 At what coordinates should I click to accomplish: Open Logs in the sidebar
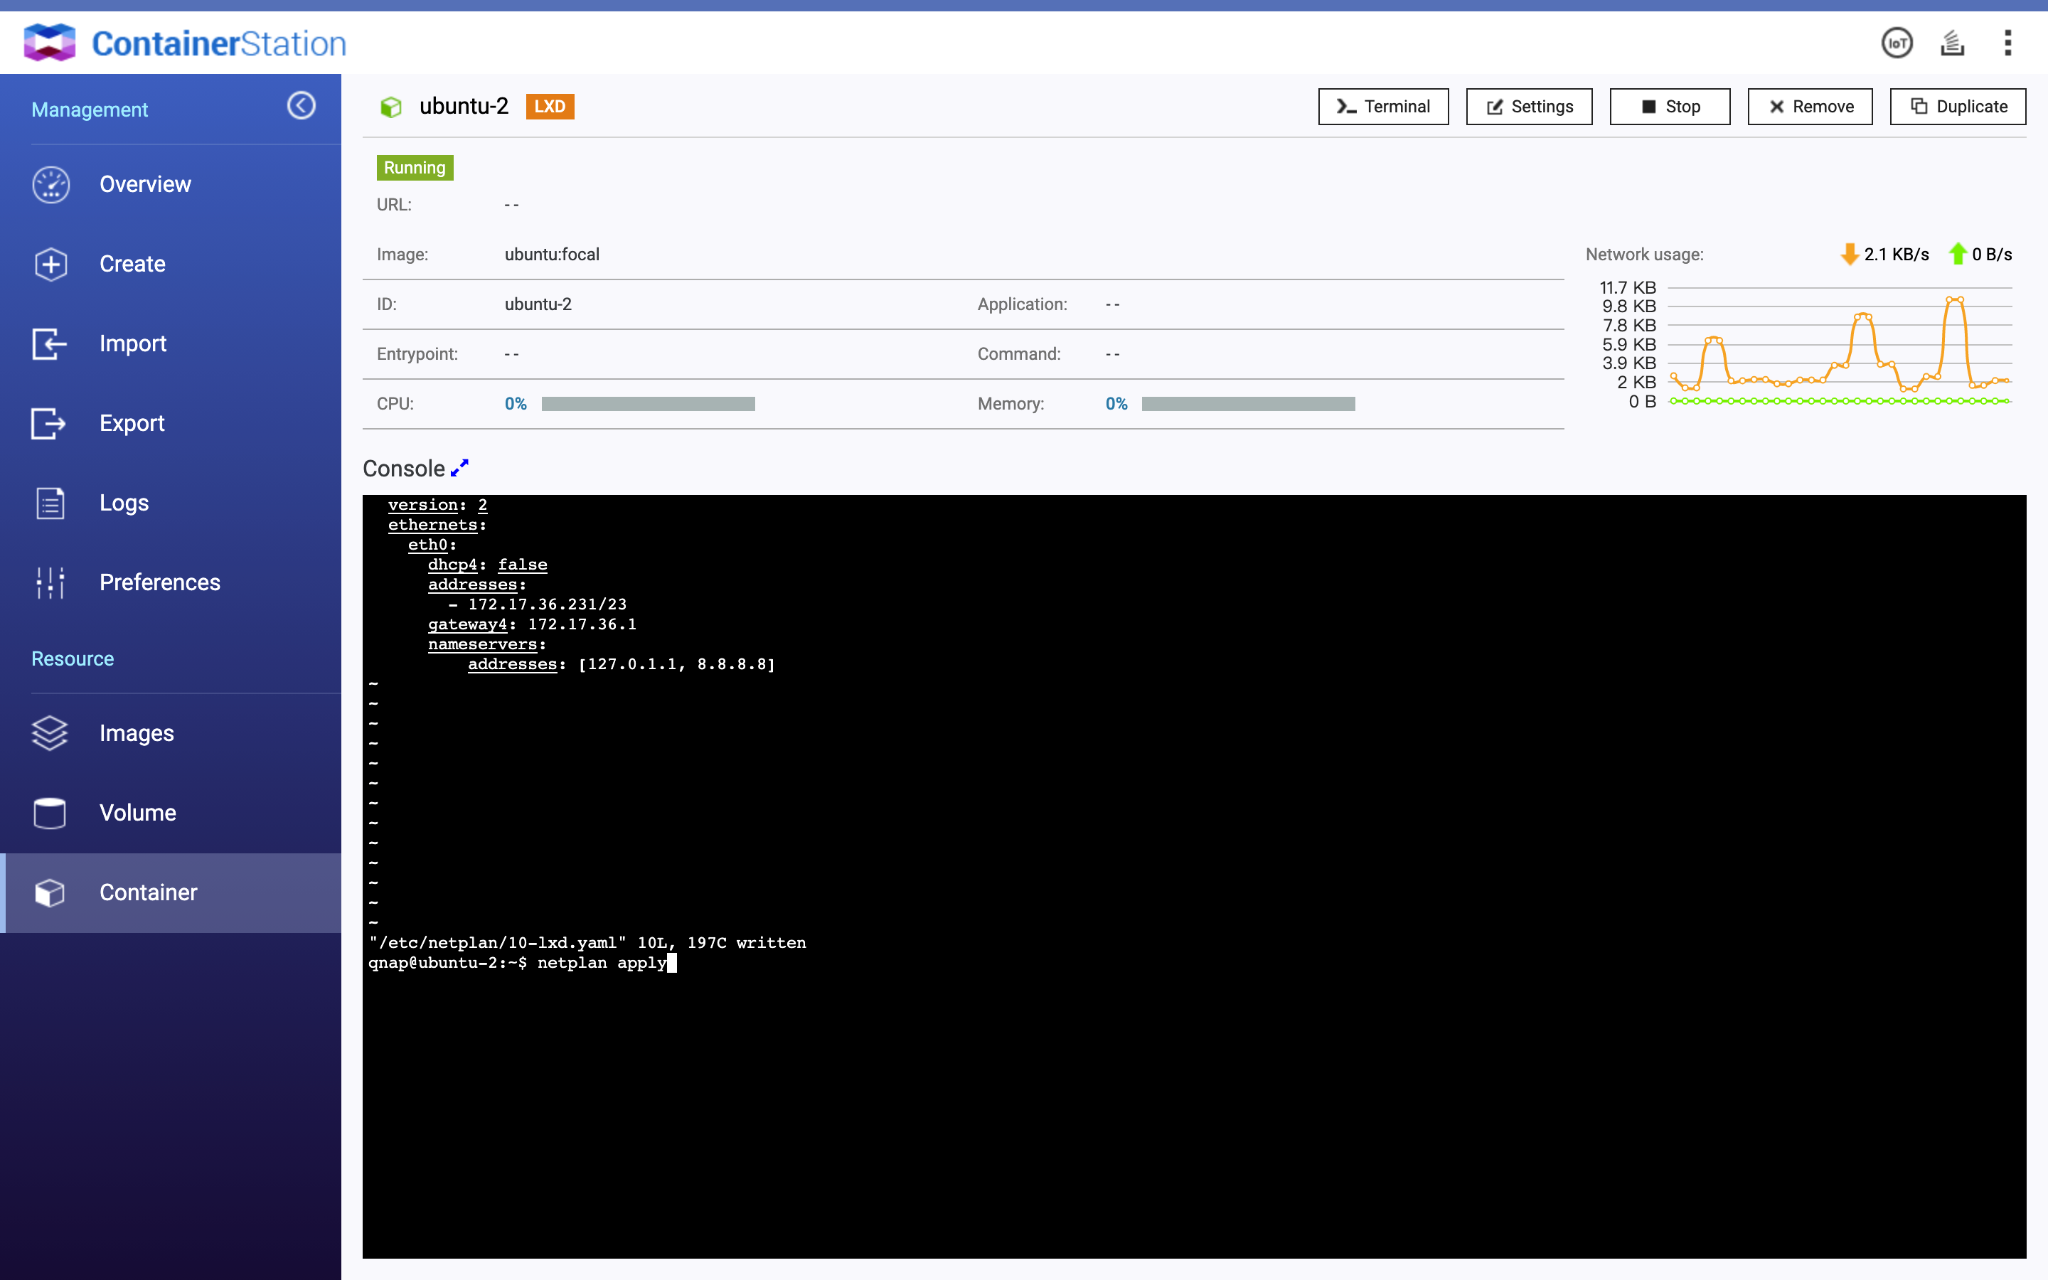123,503
